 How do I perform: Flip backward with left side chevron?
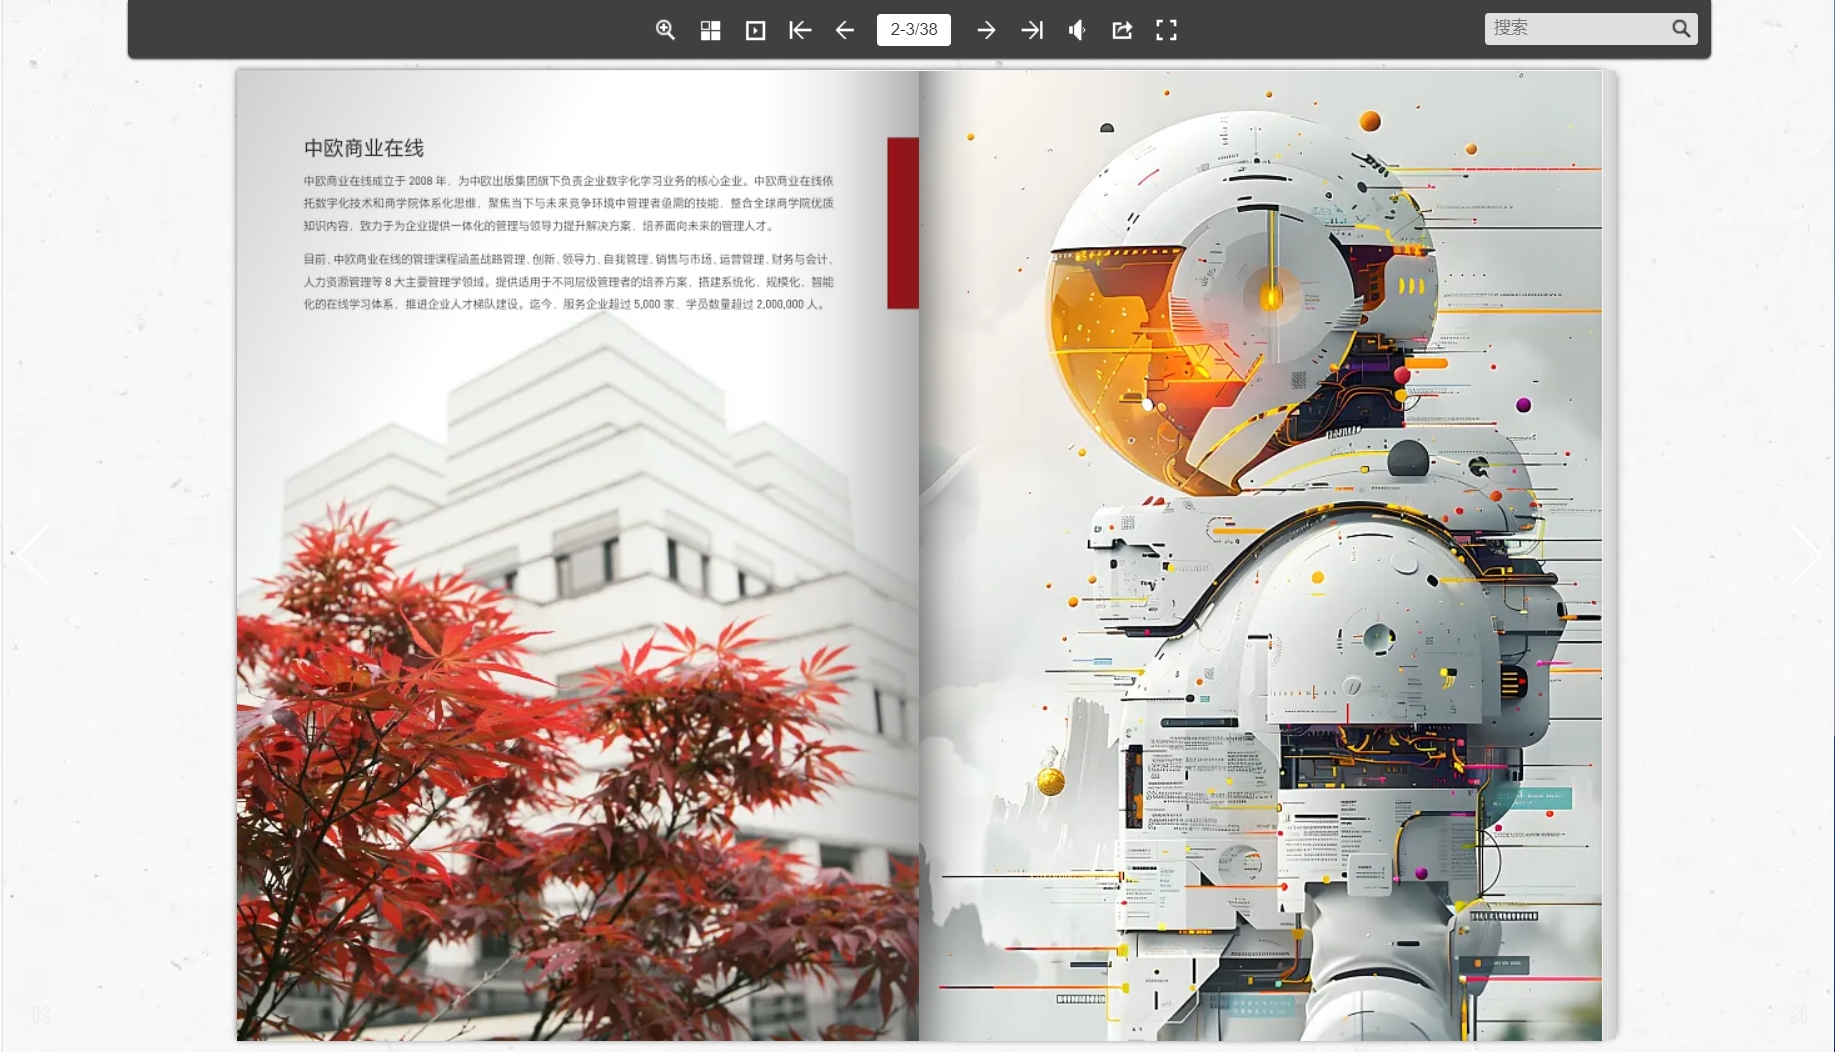tap(33, 554)
